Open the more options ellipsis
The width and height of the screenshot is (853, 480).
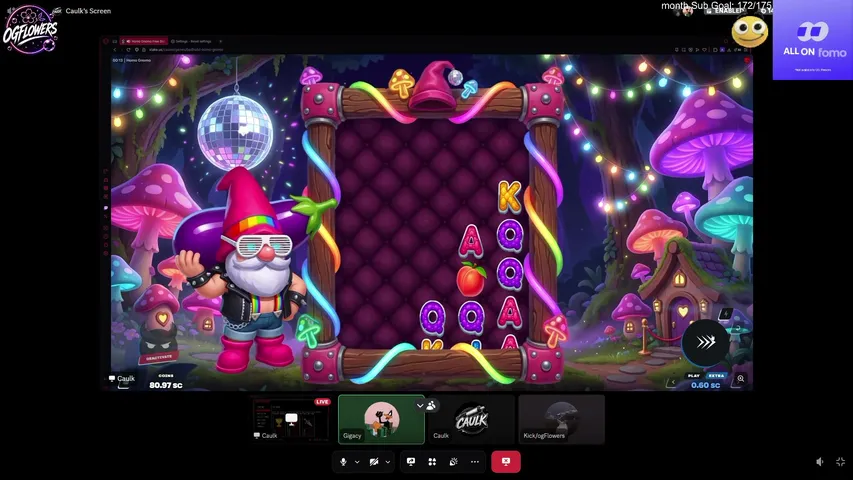pyautogui.click(x=474, y=461)
